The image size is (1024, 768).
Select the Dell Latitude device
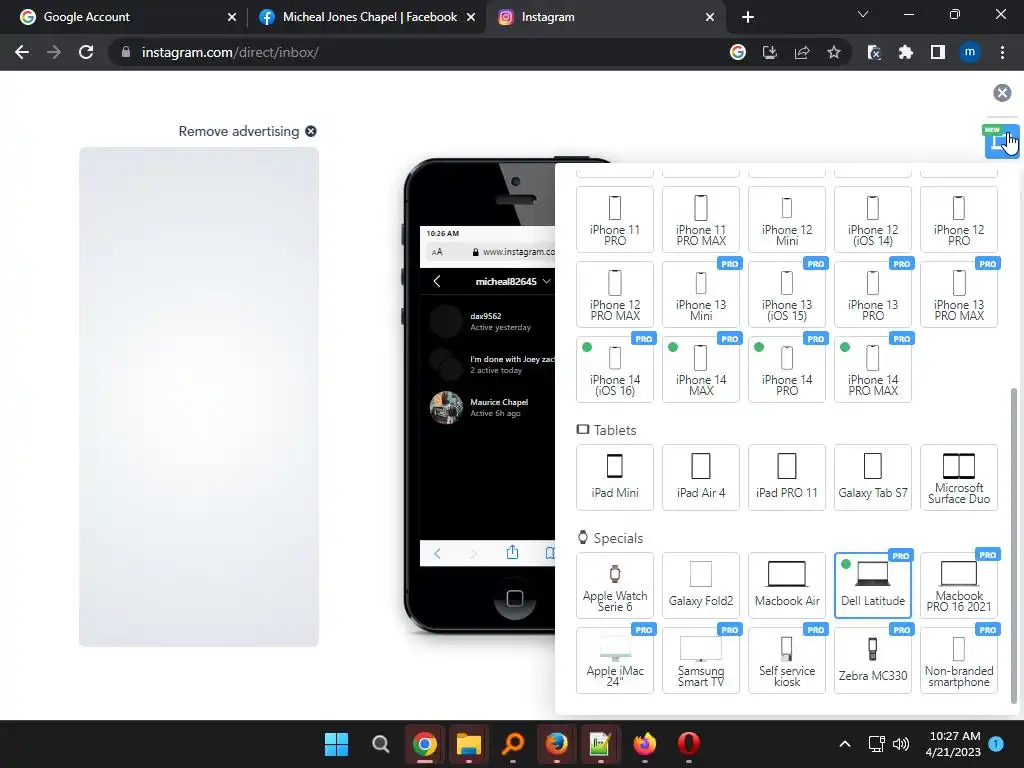click(x=872, y=585)
